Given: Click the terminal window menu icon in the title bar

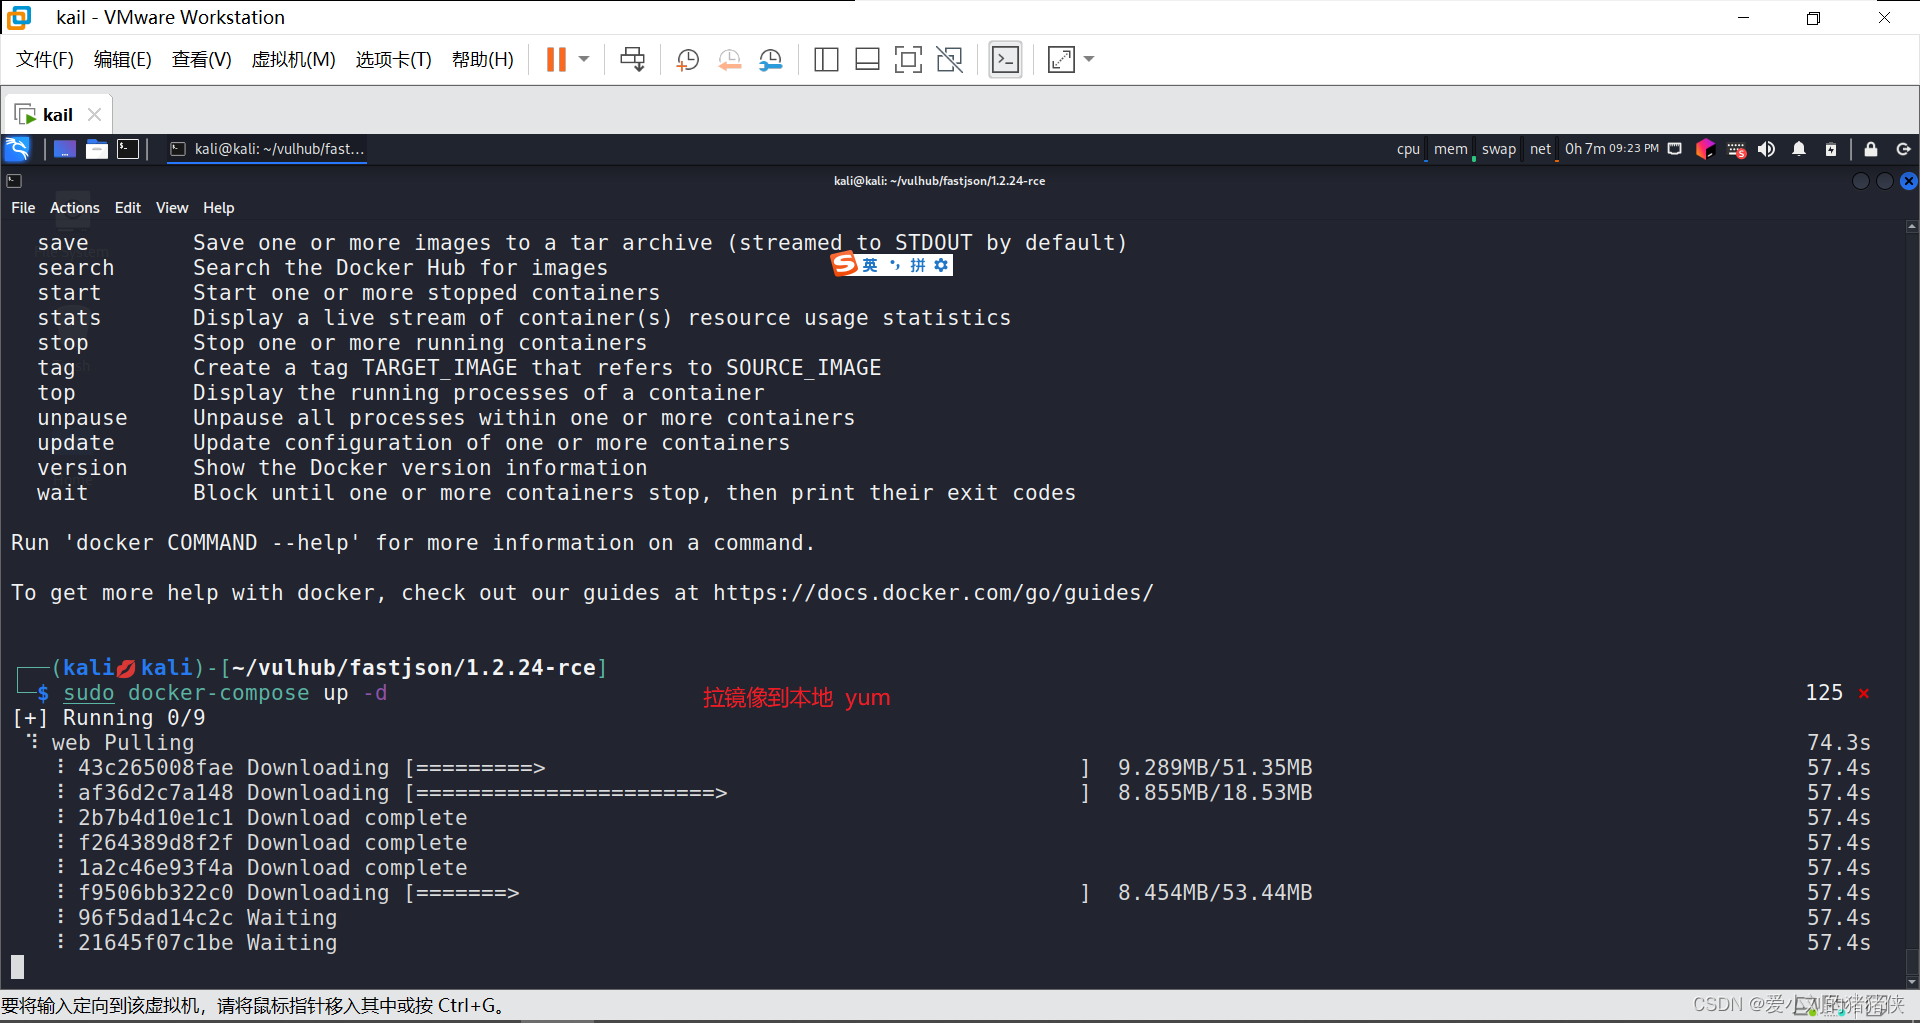Looking at the screenshot, I should (x=14, y=181).
